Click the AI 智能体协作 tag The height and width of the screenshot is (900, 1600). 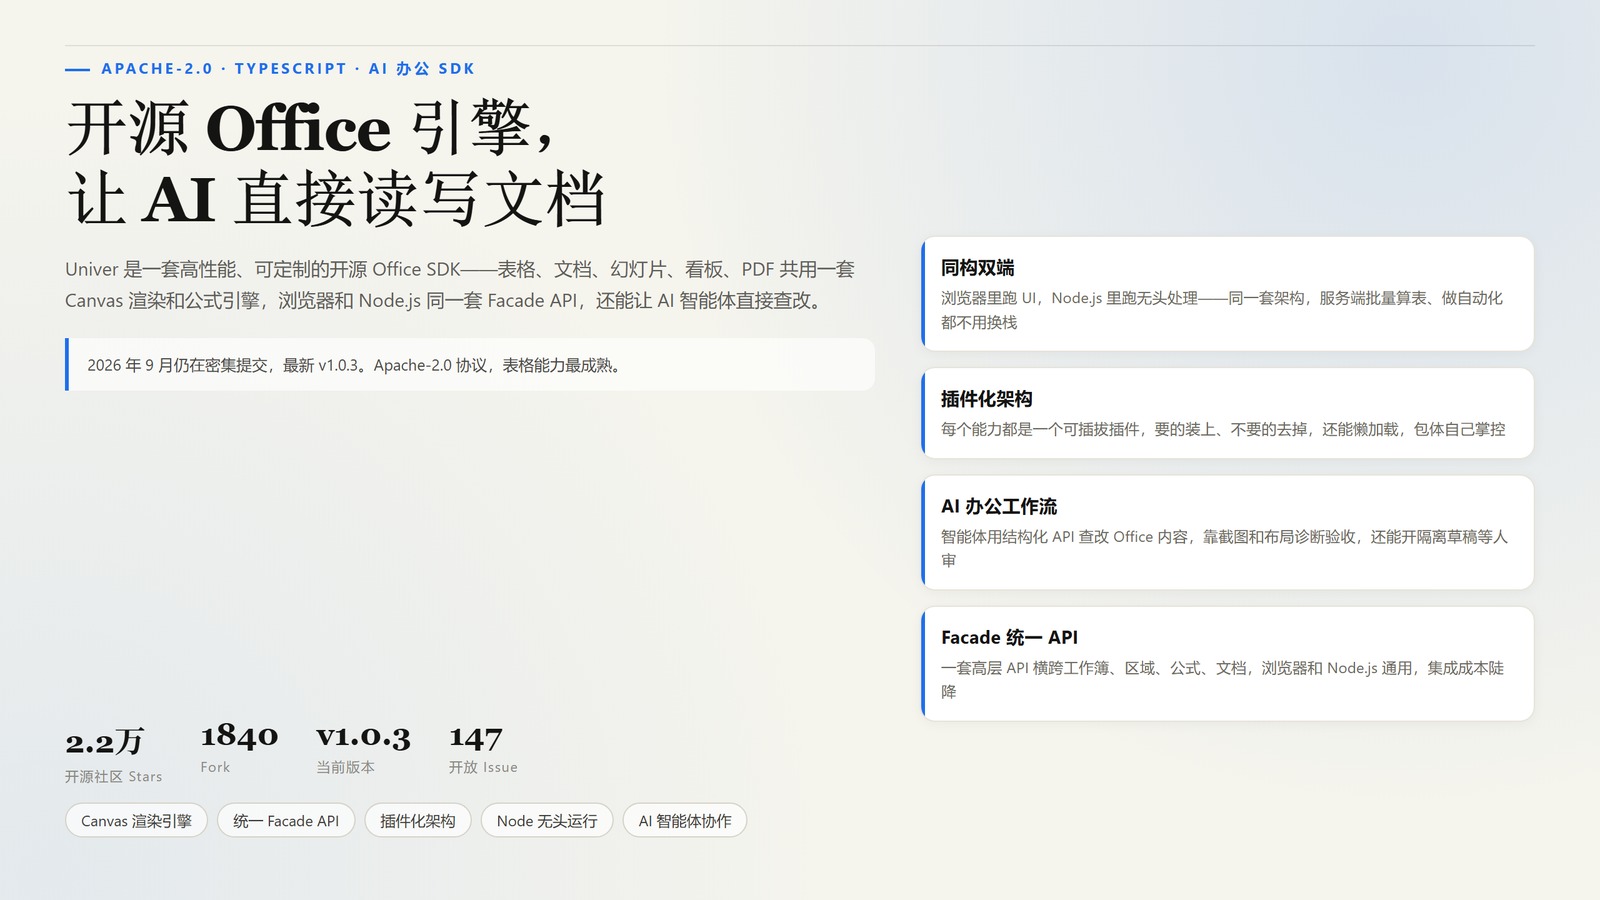pos(685,820)
